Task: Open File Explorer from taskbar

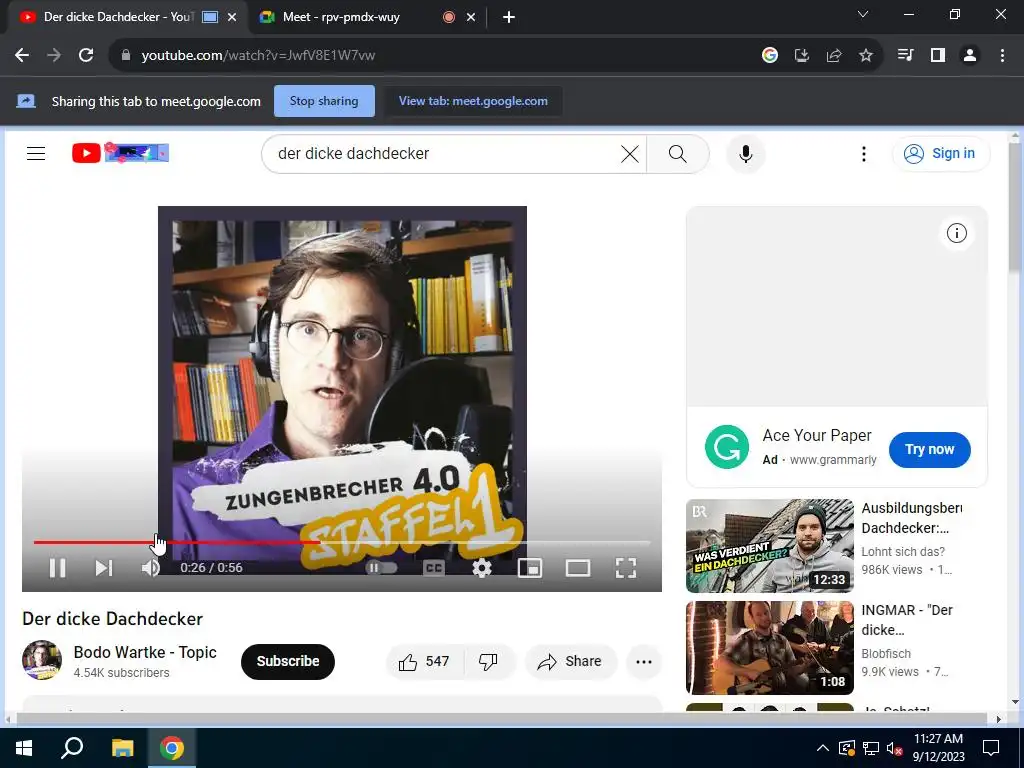Action: (x=122, y=748)
